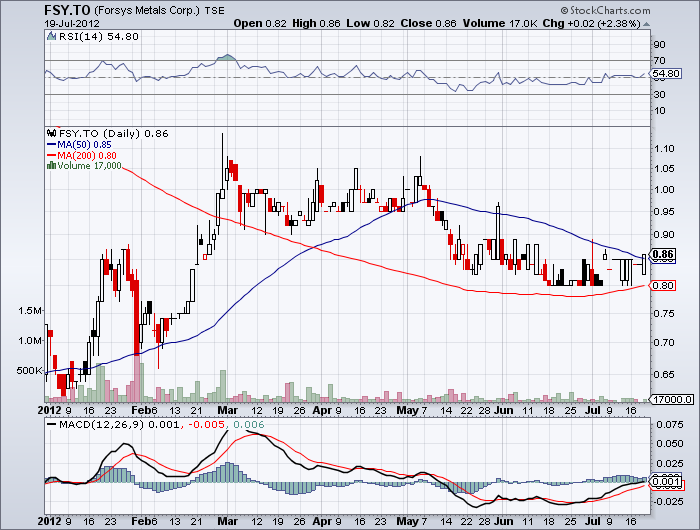Click the (Forsys Metals Corp.) company name
Screen dimensions: 700x530
coord(147,10)
